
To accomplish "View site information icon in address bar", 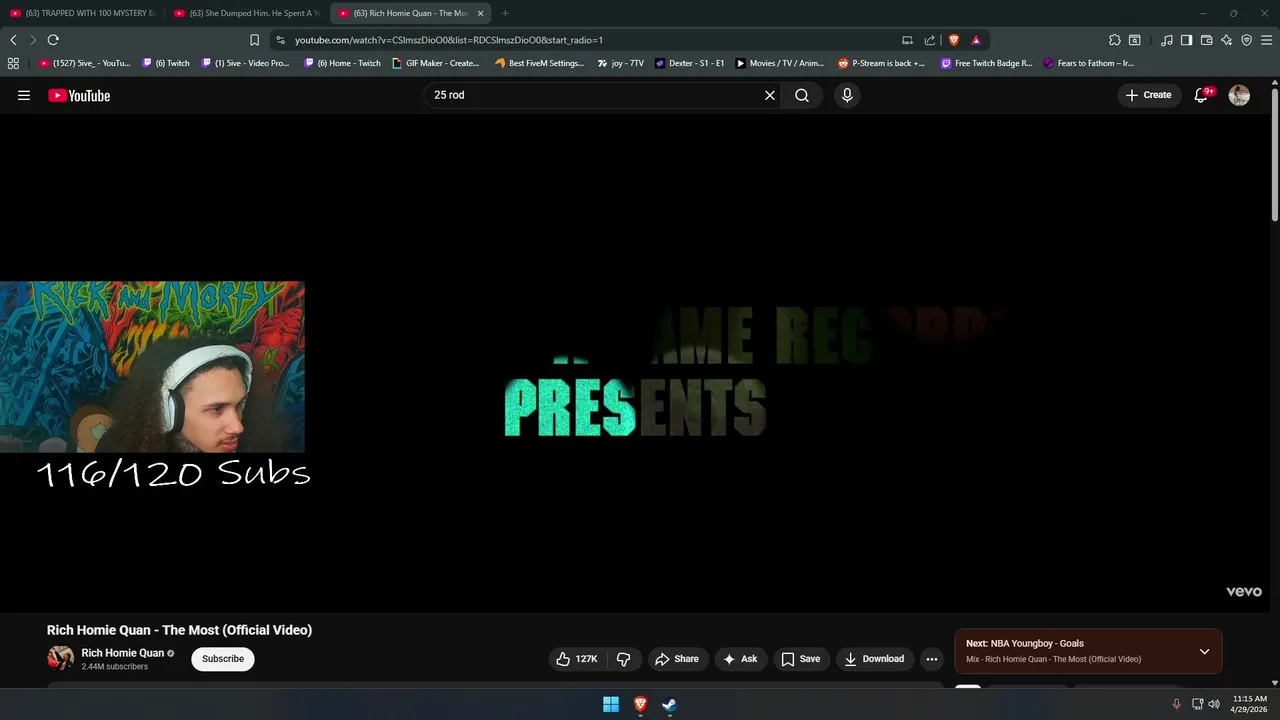I will (x=281, y=40).
